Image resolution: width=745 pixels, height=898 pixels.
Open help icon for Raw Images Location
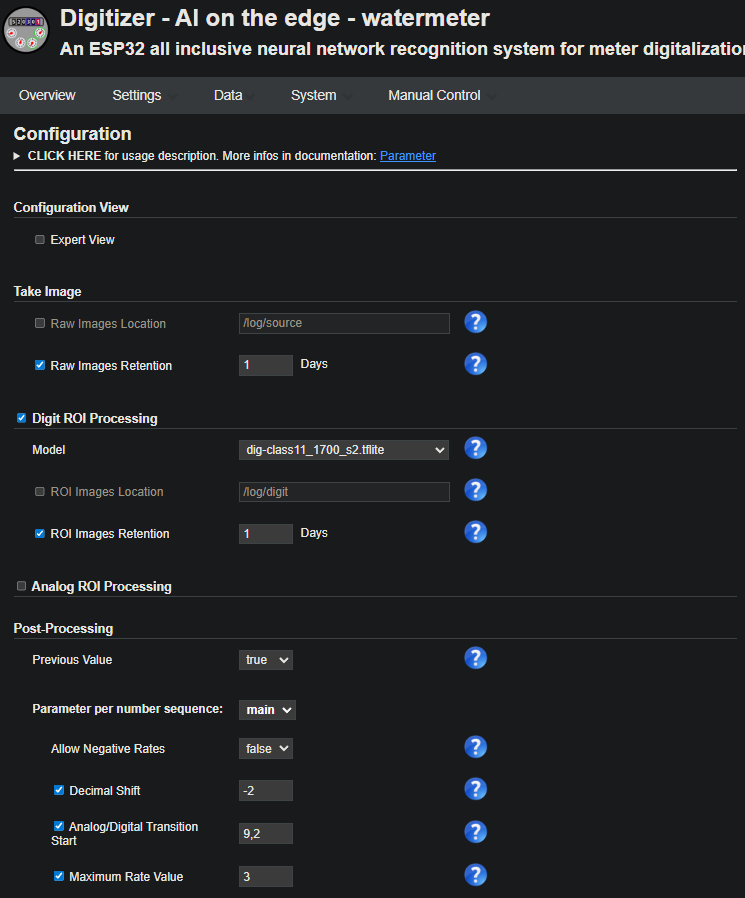tap(476, 322)
